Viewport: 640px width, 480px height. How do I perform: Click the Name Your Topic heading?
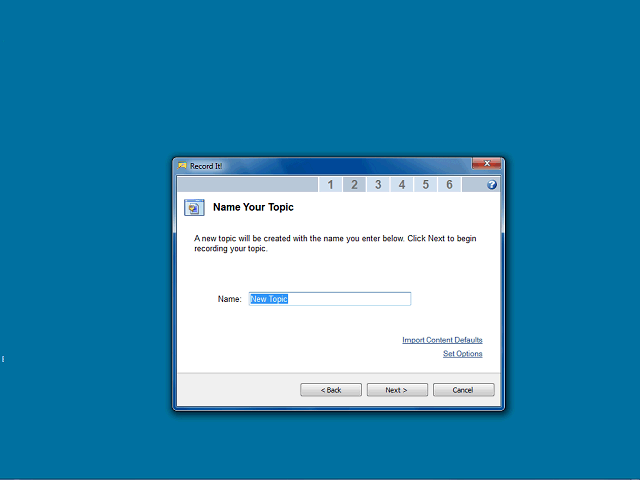[253, 207]
